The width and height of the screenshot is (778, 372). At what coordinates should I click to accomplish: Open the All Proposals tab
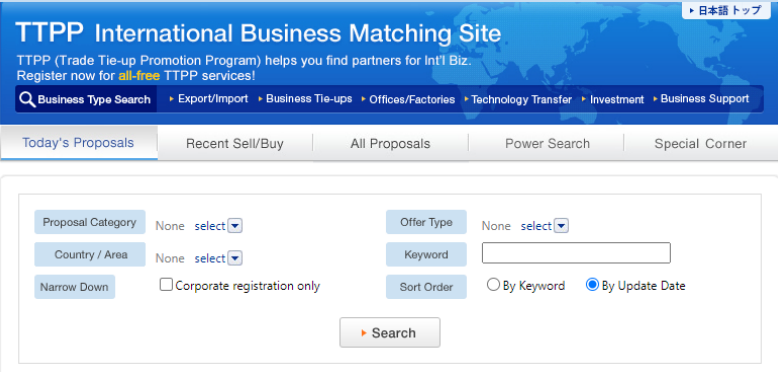pyautogui.click(x=390, y=144)
